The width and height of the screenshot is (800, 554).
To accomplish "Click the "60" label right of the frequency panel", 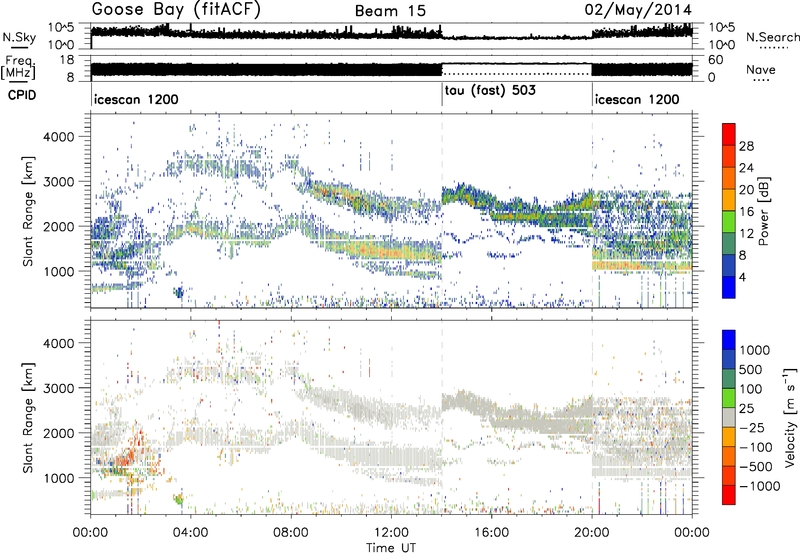I will point(715,60).
